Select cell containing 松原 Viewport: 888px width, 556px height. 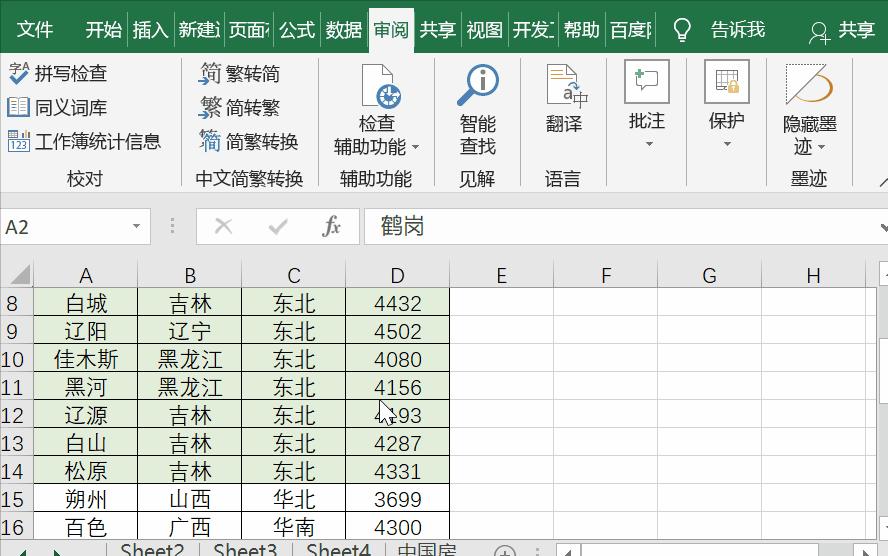pos(86,471)
